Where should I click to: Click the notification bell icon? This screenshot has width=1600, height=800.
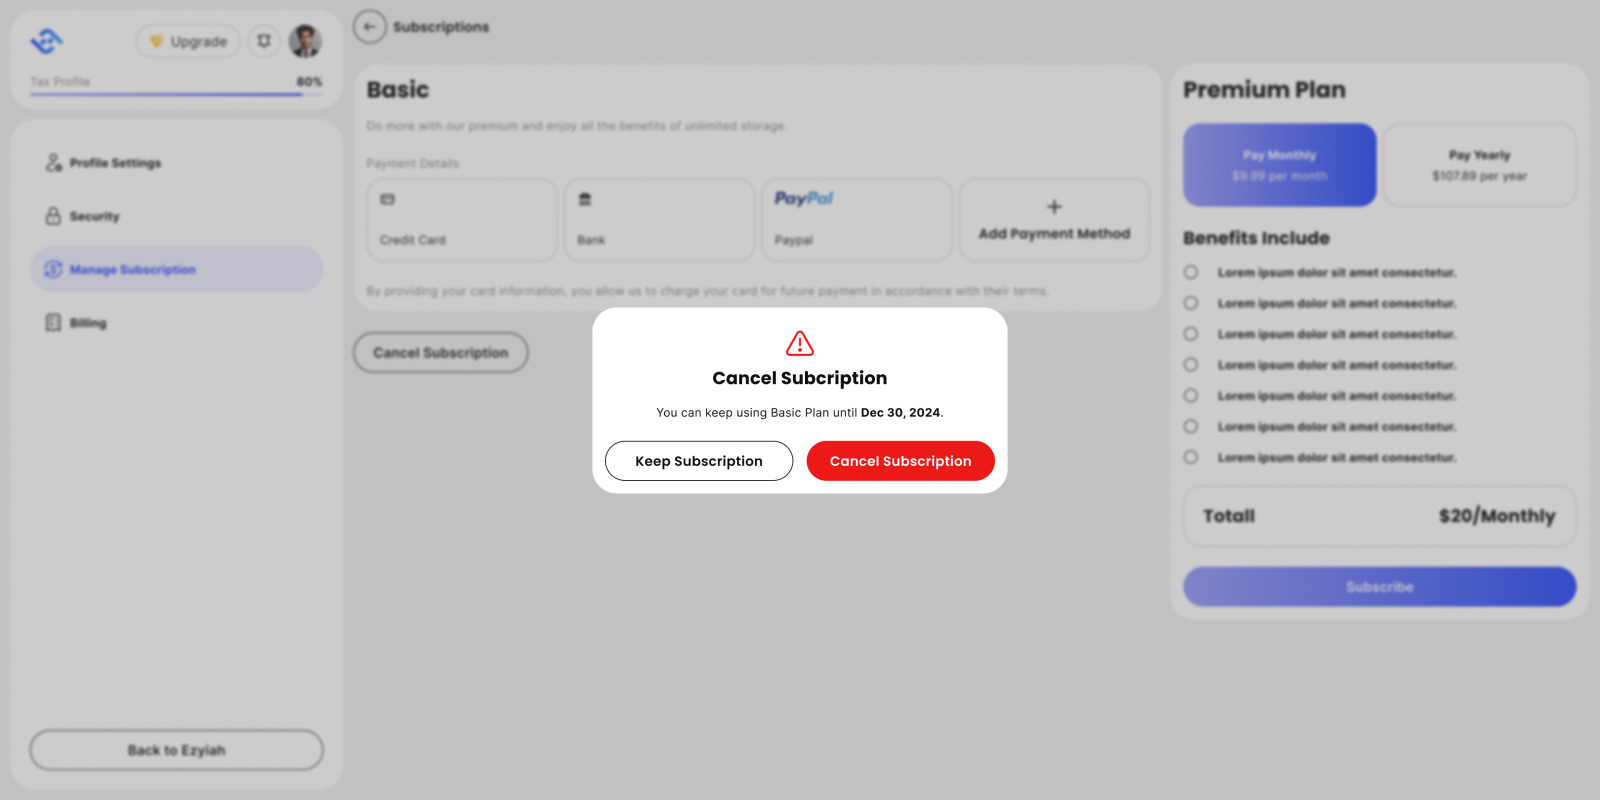pyautogui.click(x=264, y=41)
